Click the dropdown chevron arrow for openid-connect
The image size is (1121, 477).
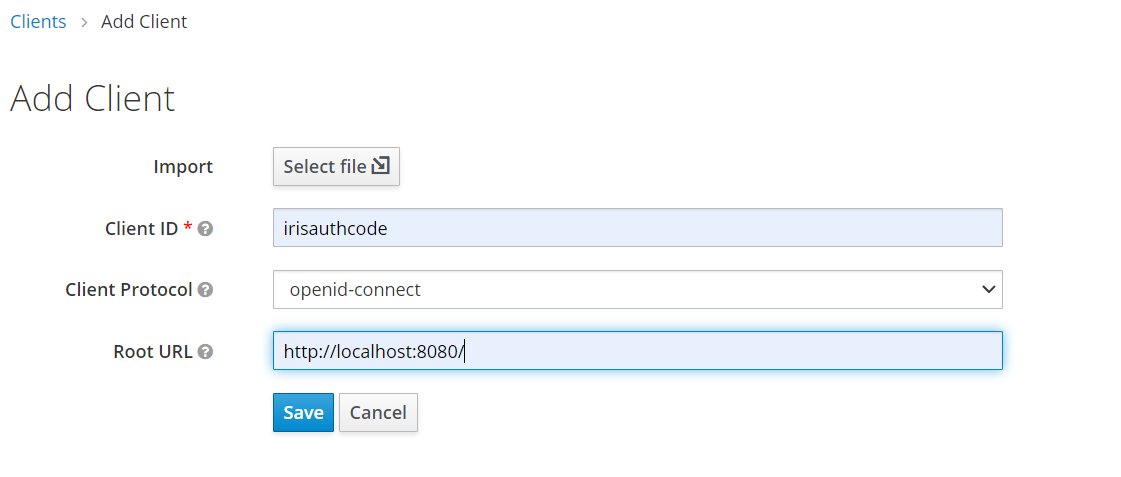click(x=988, y=290)
